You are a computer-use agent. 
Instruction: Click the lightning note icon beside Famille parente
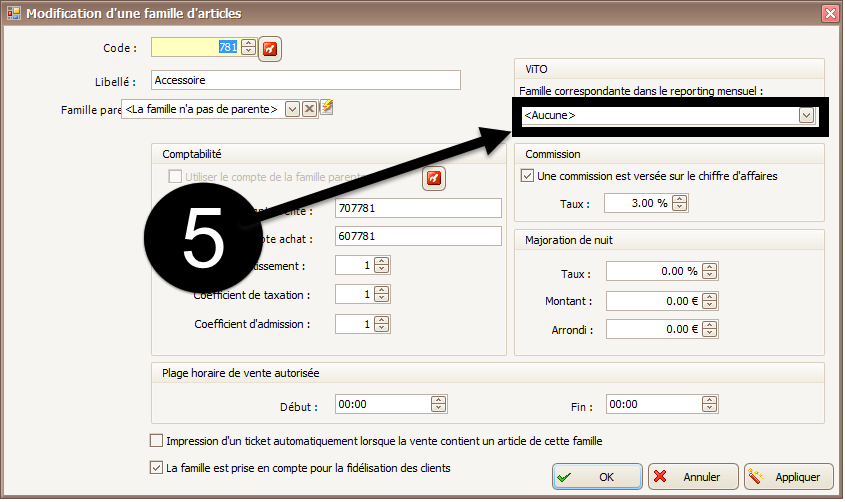[327, 107]
